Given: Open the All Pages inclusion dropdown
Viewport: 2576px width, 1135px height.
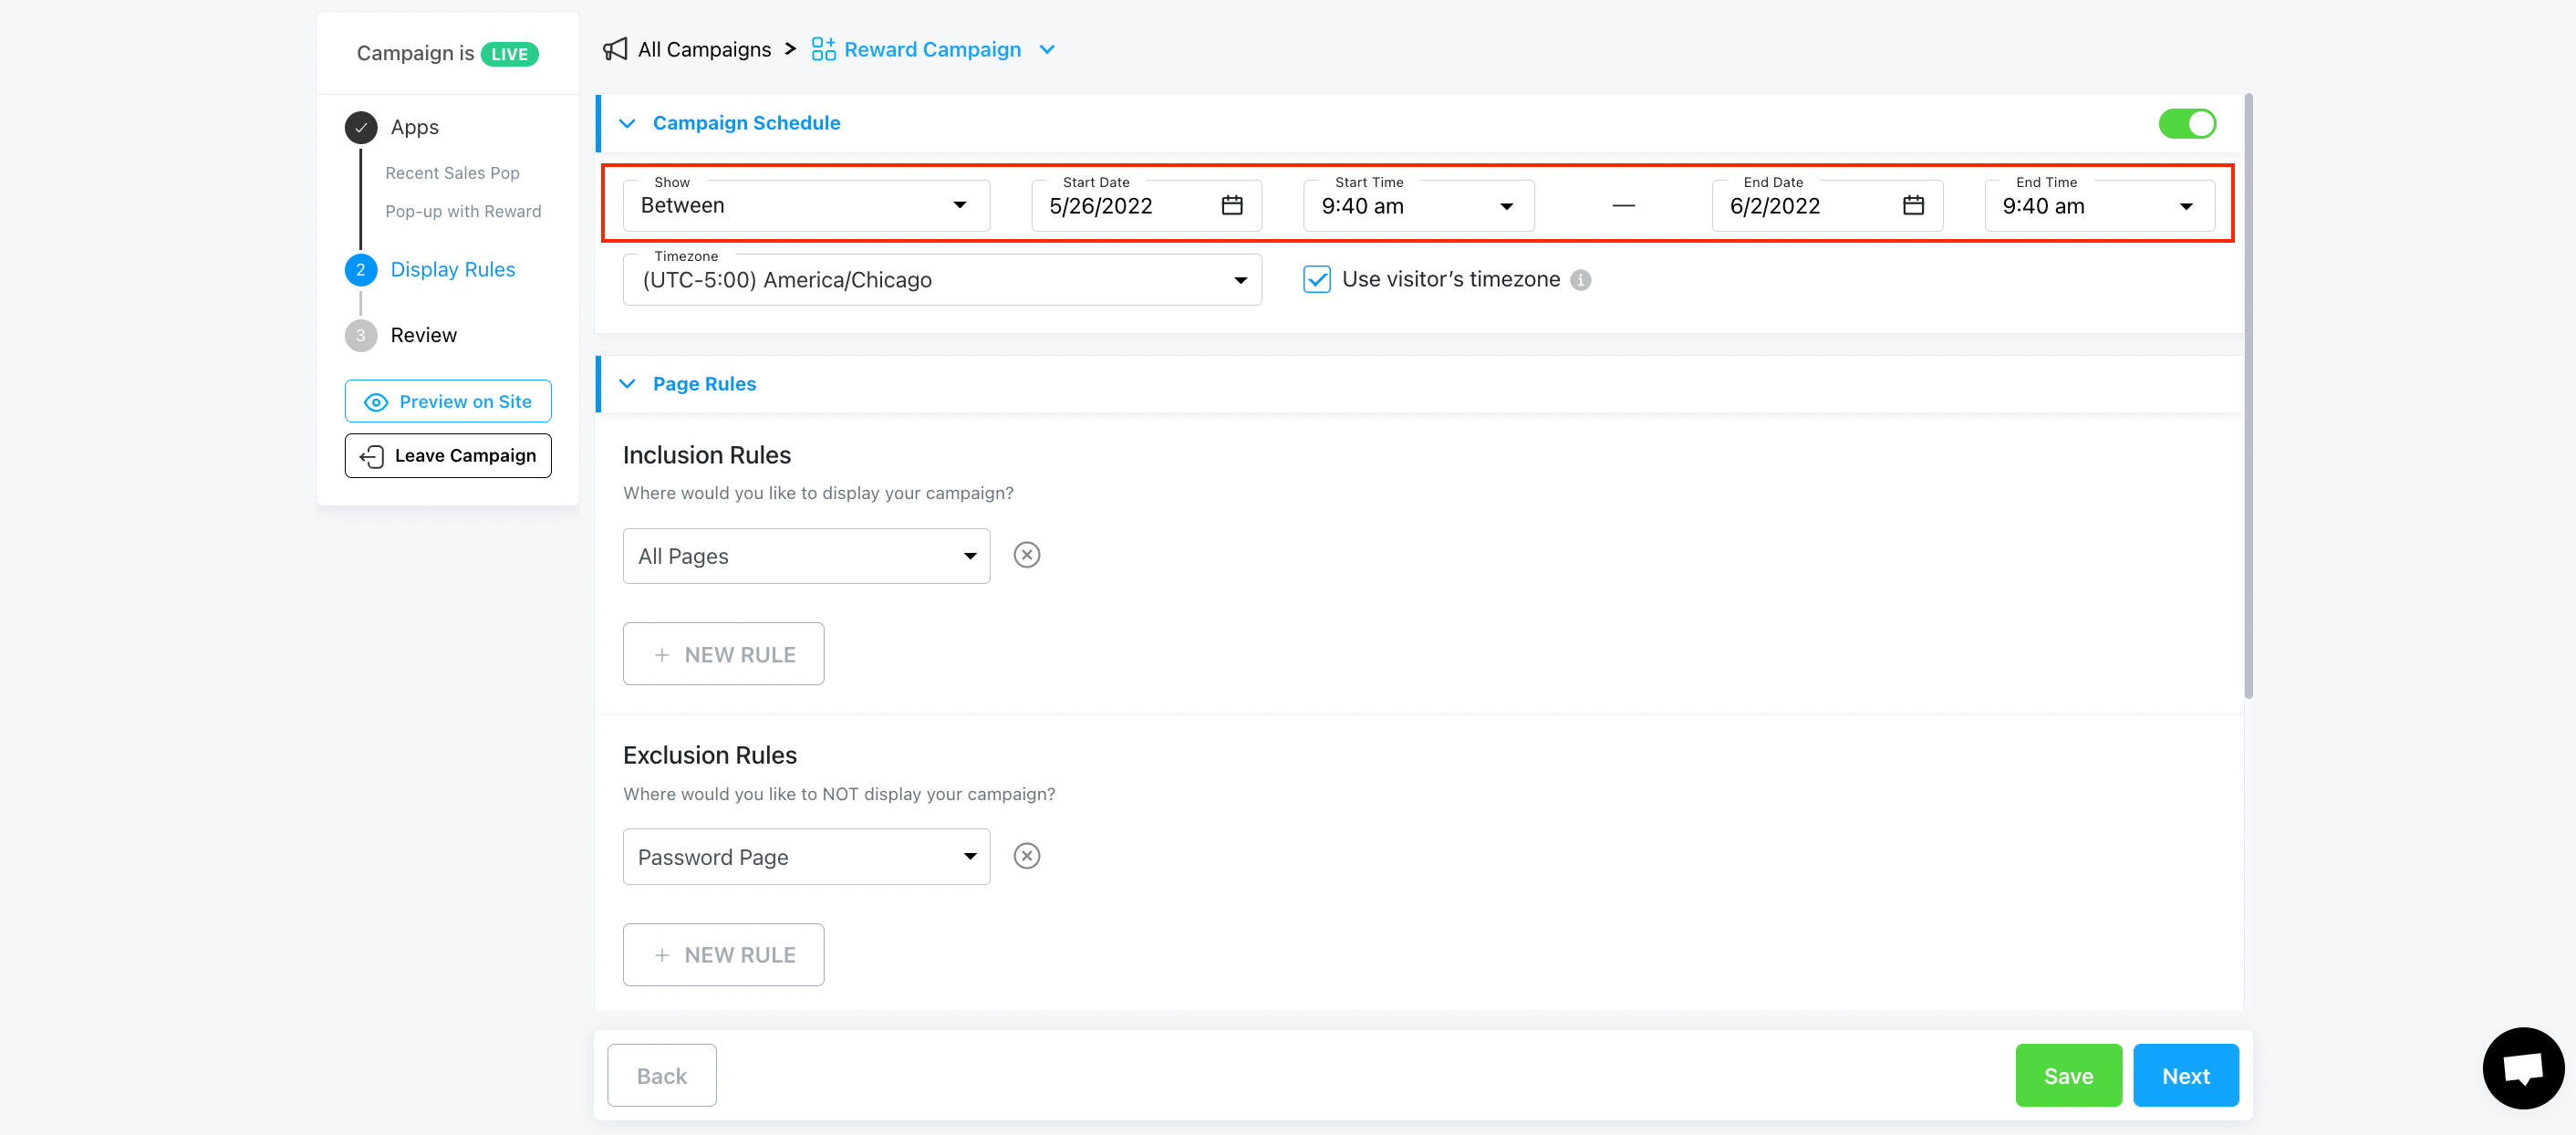Looking at the screenshot, I should click(806, 556).
